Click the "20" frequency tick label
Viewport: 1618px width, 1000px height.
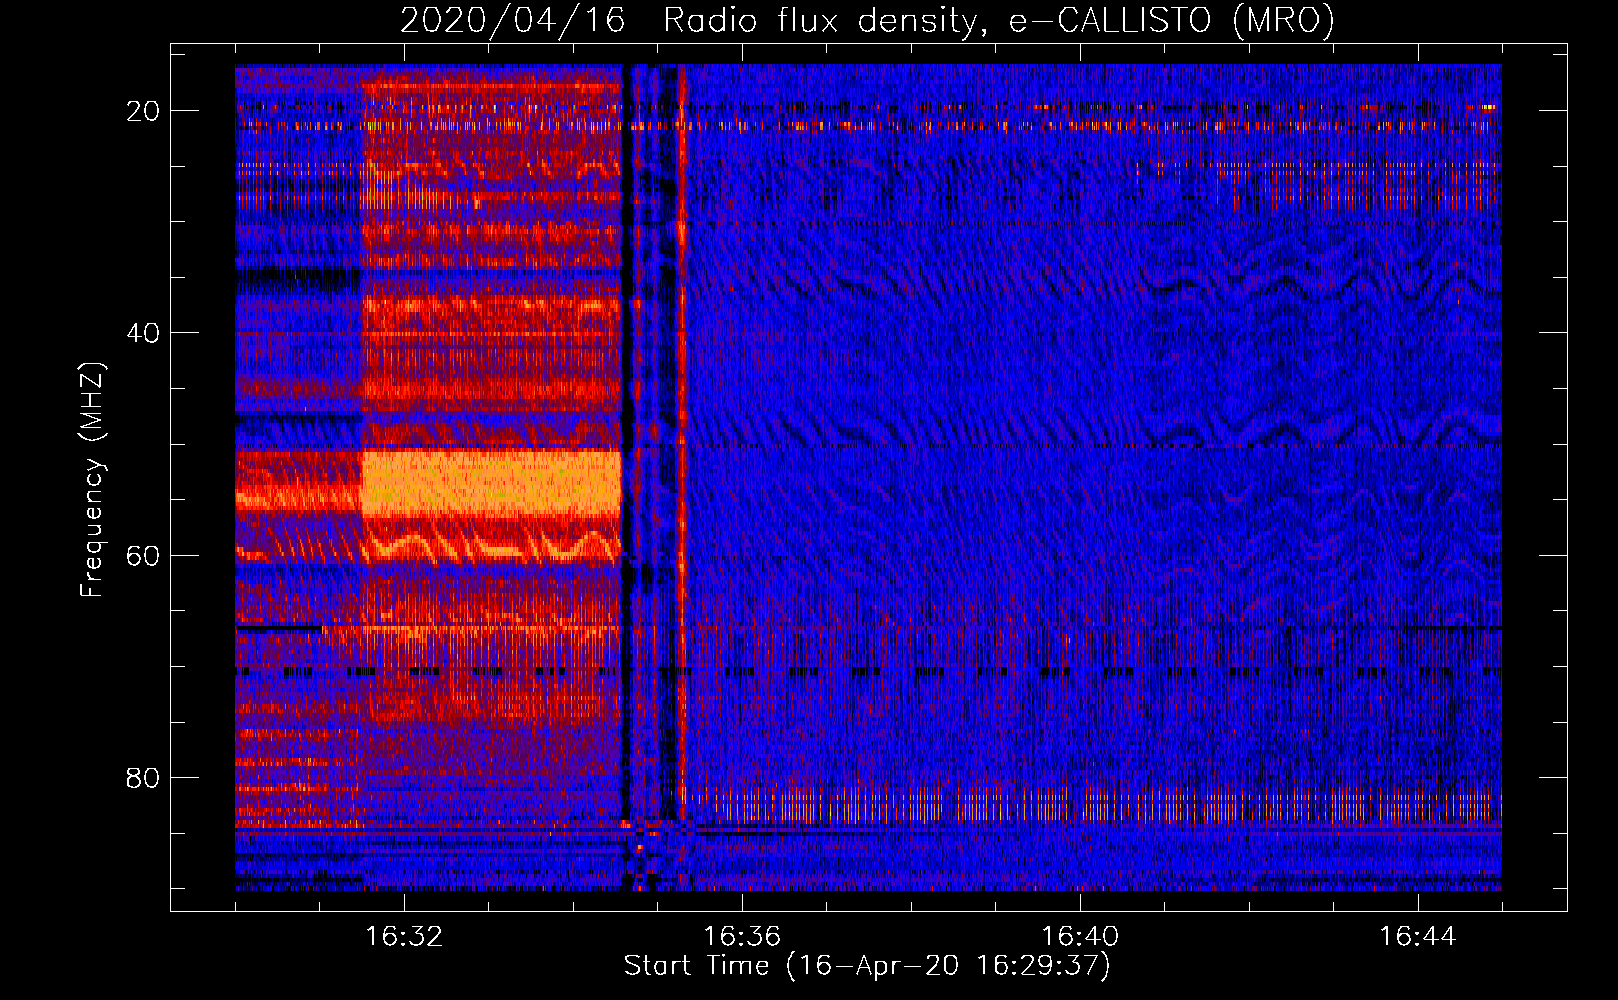(143, 111)
